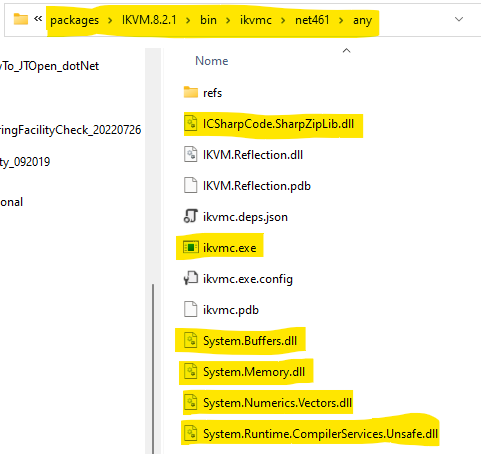Click the folder icon in the address bar
Viewport: 481px width, 454px height.
pos(21,19)
